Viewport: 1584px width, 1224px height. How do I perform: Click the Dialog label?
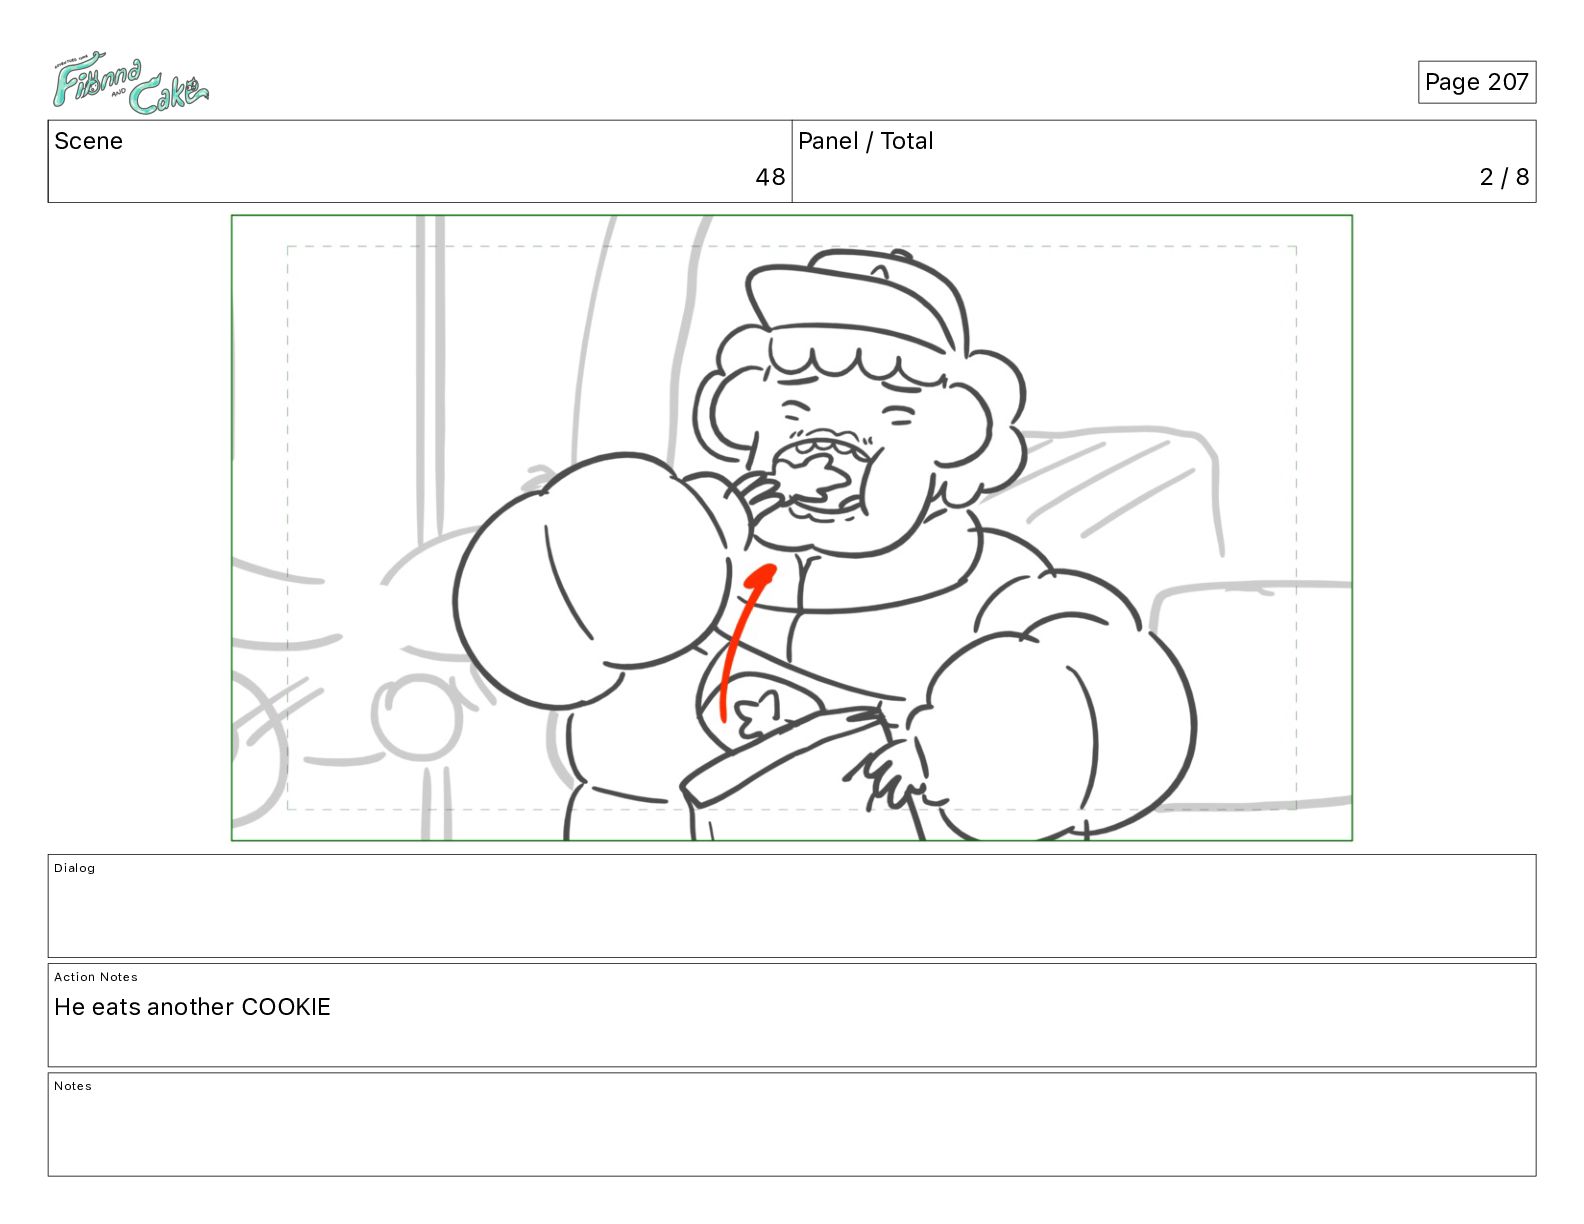click(x=75, y=868)
